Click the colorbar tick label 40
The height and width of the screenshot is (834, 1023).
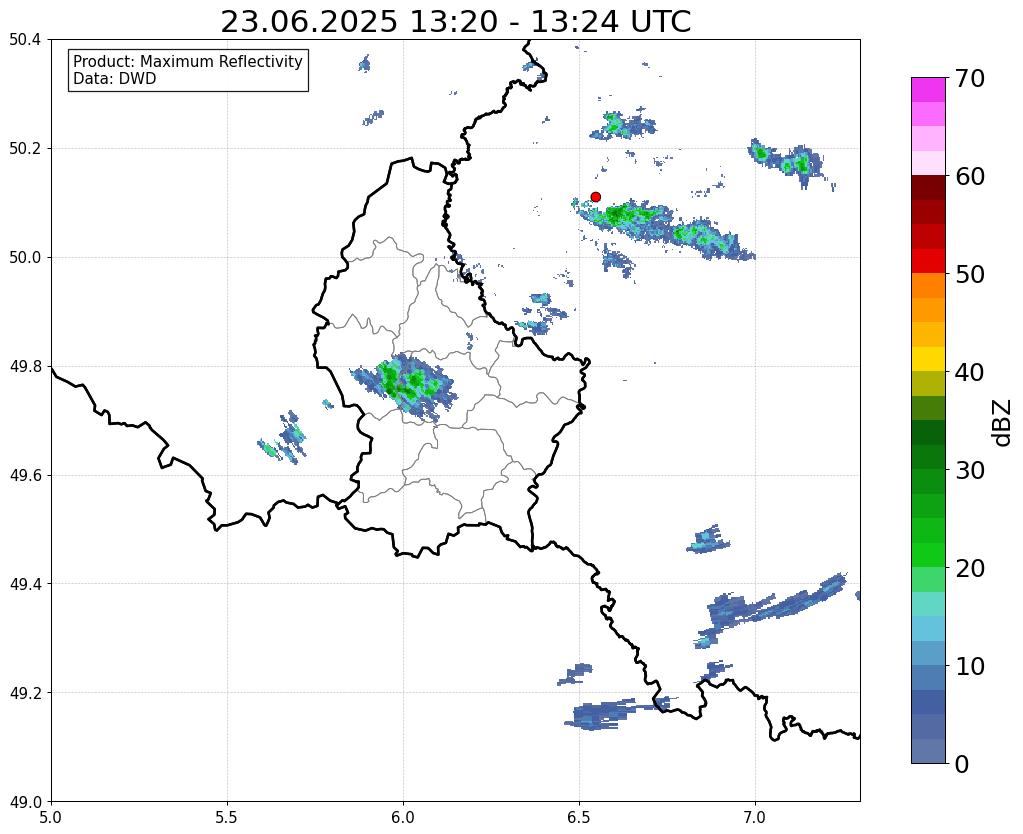pyautogui.click(x=970, y=372)
